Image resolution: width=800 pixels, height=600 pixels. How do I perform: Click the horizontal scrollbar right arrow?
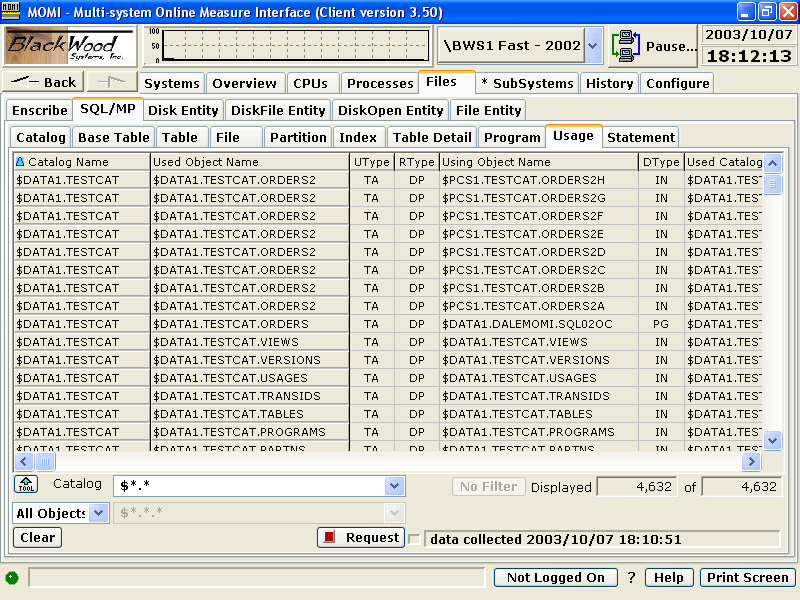(751, 462)
